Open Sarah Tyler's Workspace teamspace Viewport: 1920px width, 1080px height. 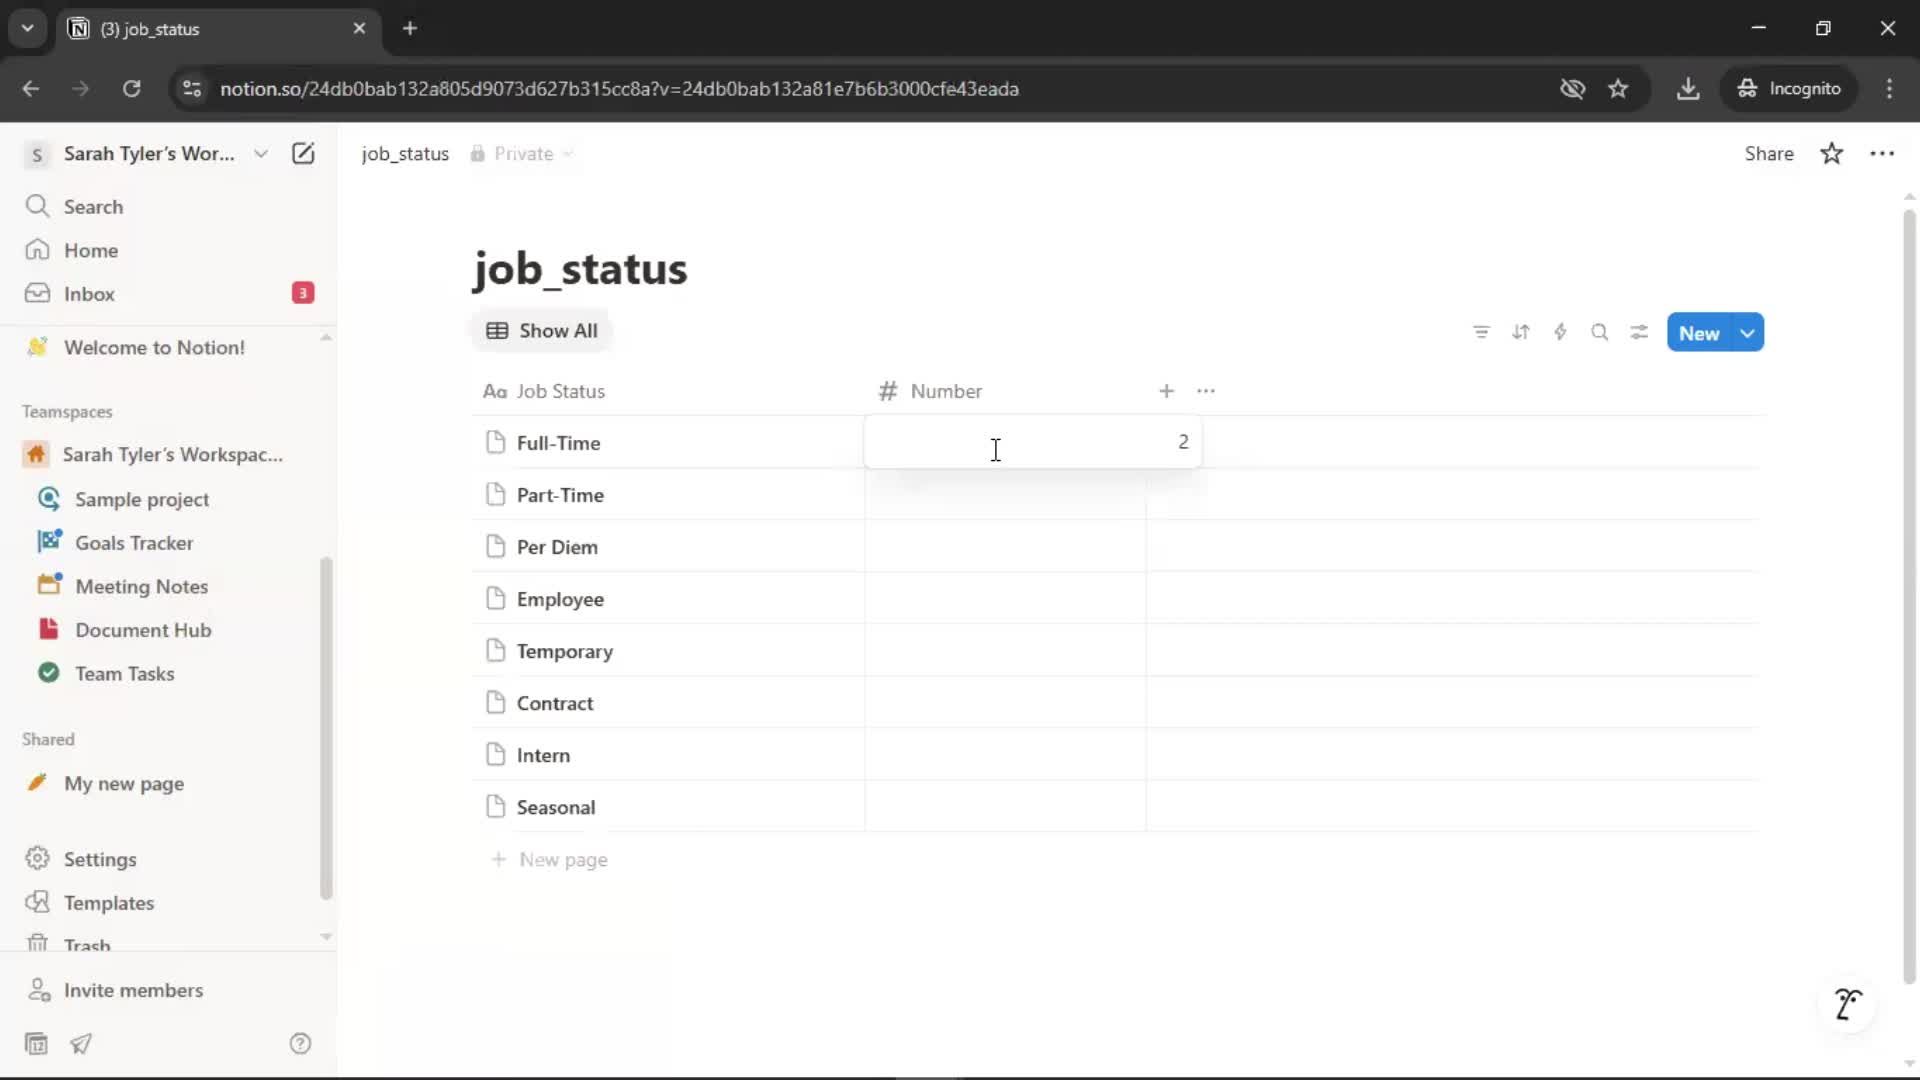click(x=172, y=455)
